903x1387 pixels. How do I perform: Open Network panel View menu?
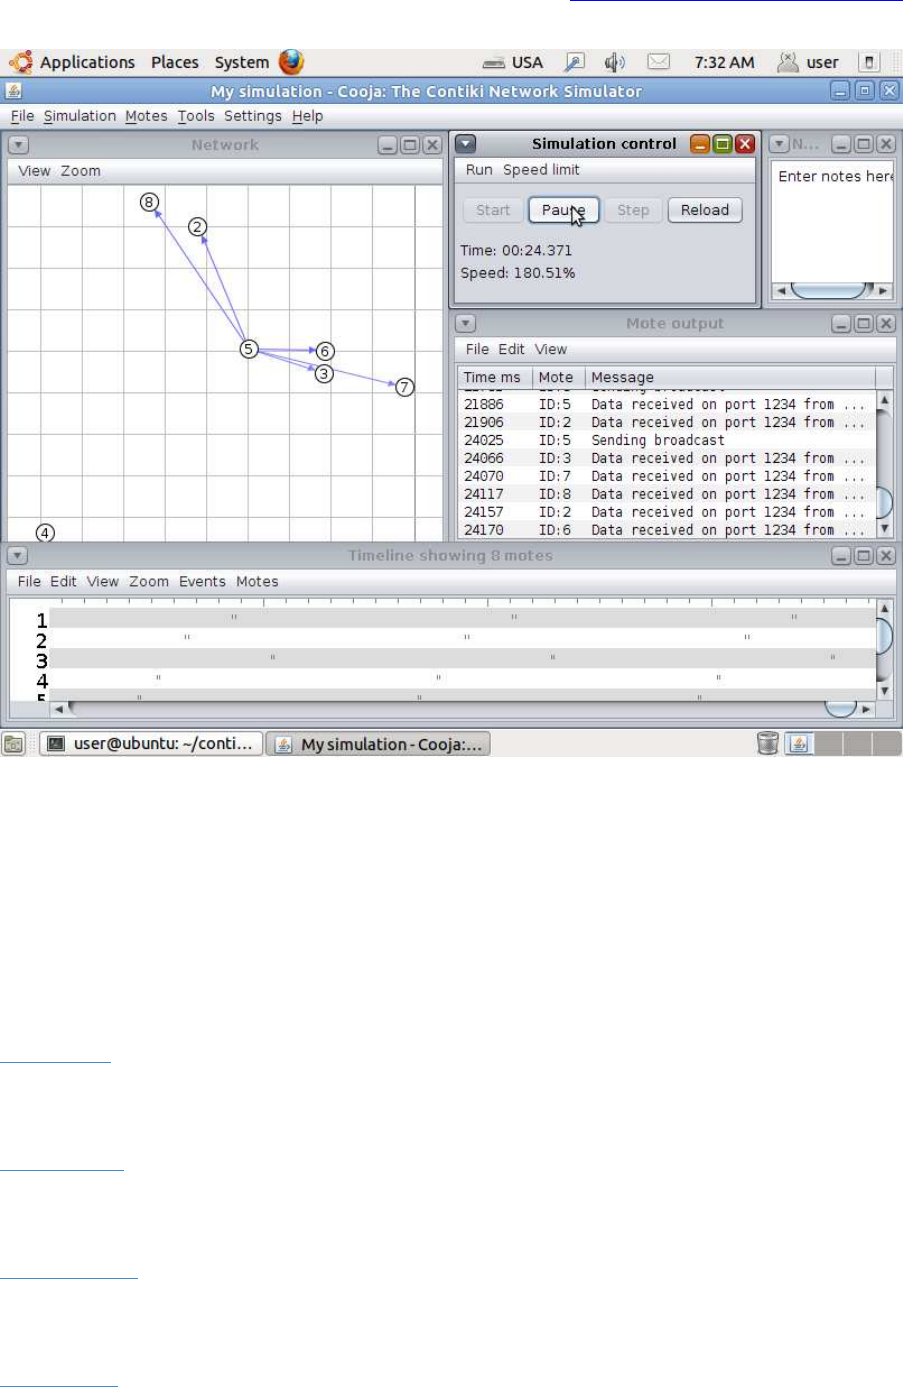point(34,171)
